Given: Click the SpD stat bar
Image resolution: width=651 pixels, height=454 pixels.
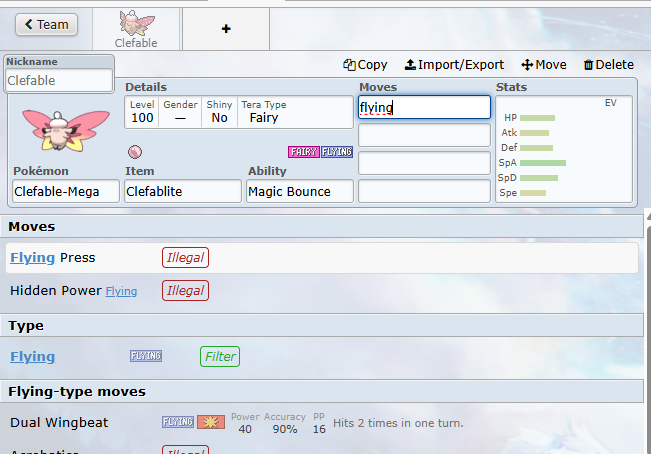Looking at the screenshot, I should (538, 178).
